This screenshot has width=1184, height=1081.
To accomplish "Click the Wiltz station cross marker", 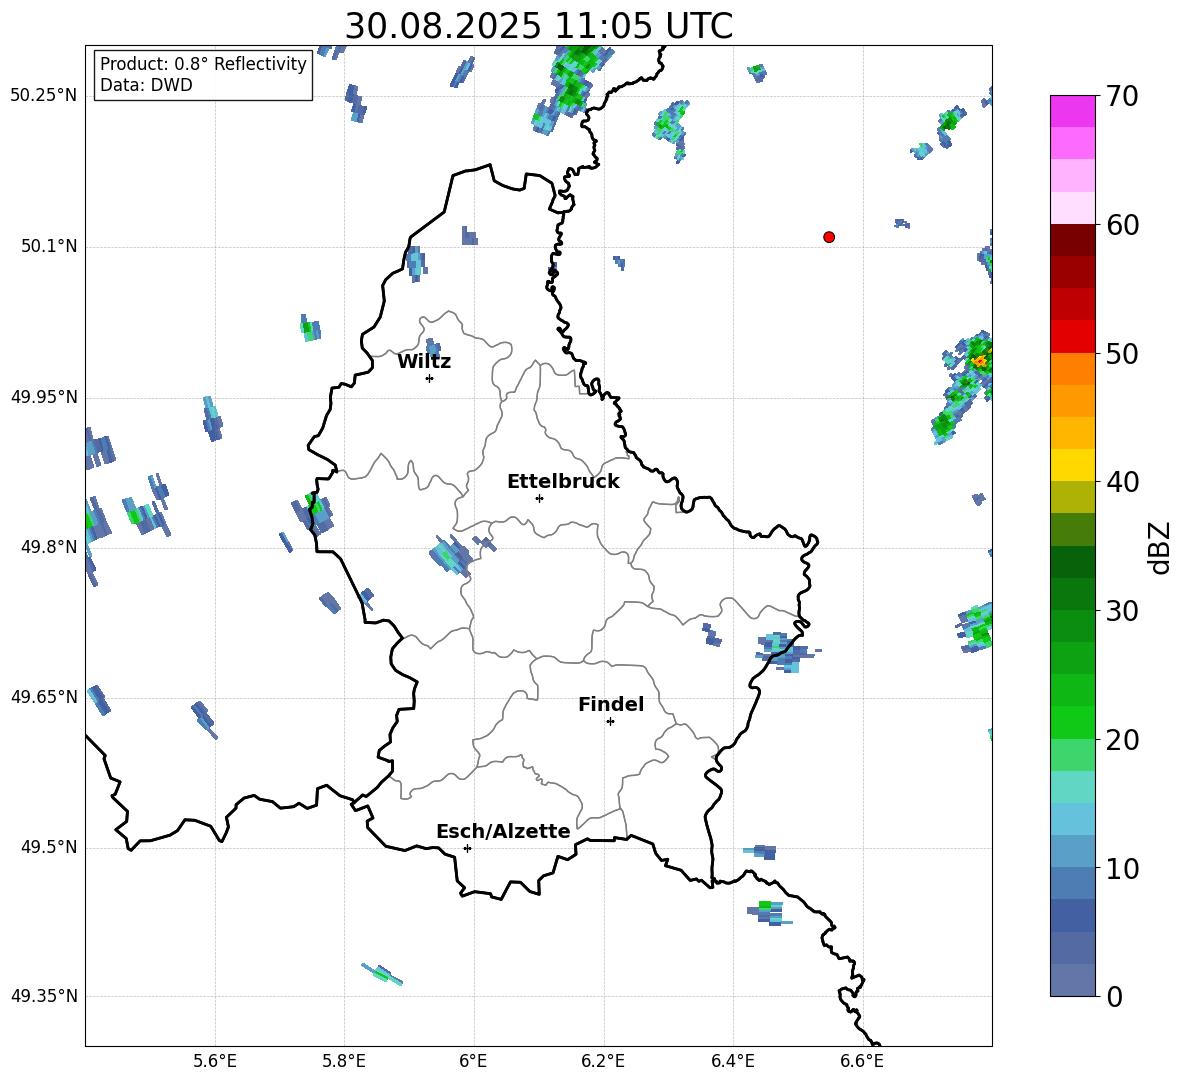I will 429,378.
